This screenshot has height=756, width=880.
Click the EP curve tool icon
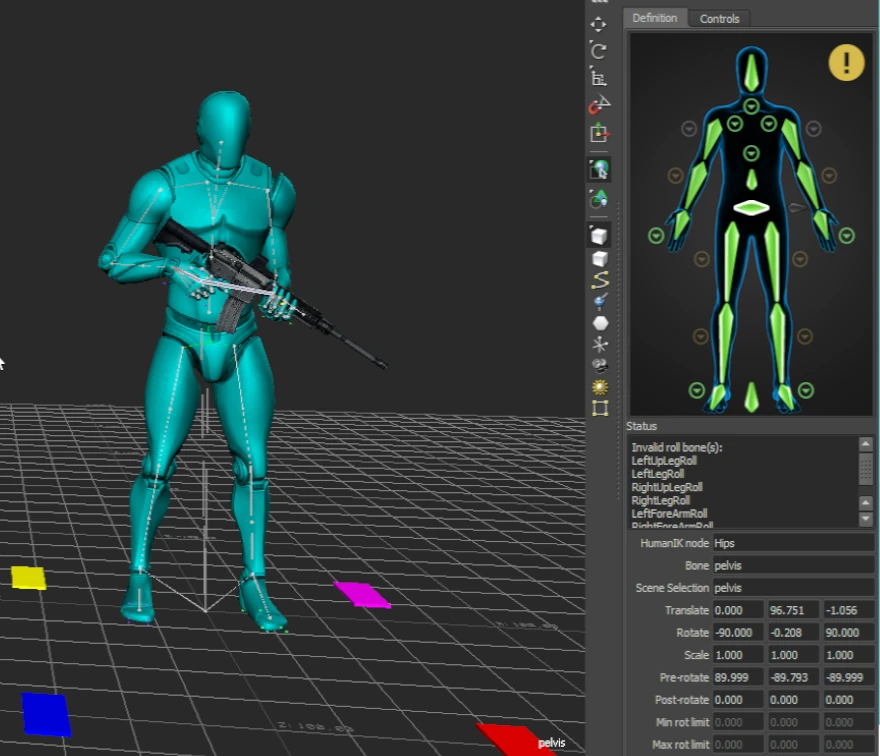pos(600,280)
